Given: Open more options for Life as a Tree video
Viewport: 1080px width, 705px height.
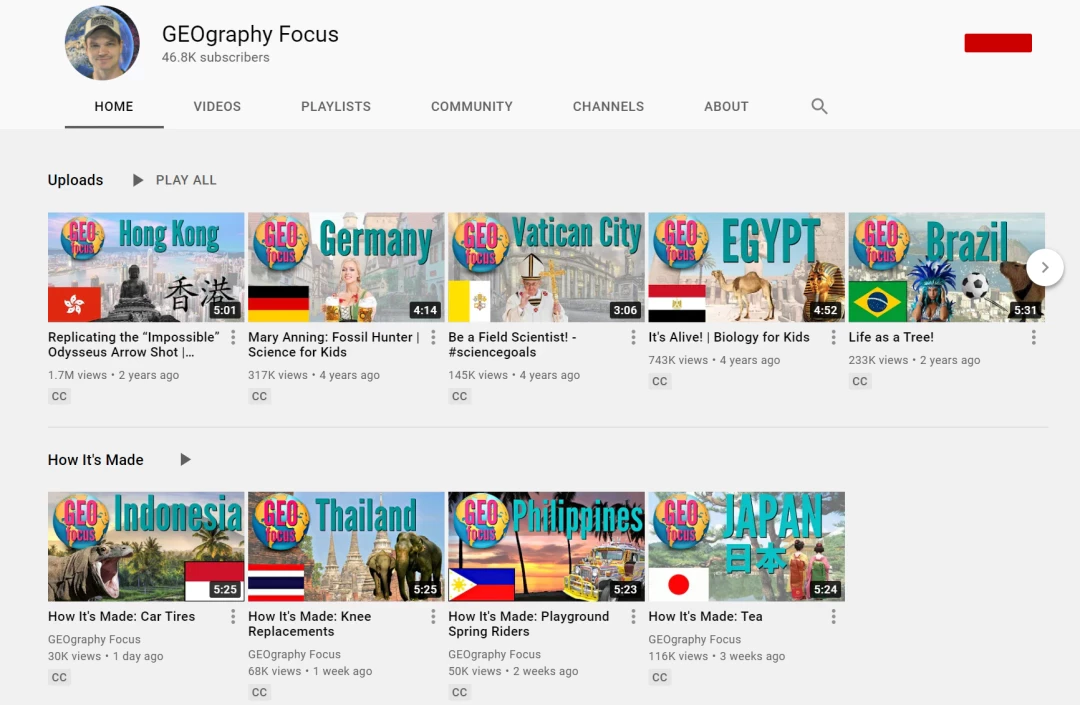Looking at the screenshot, I should (1033, 337).
